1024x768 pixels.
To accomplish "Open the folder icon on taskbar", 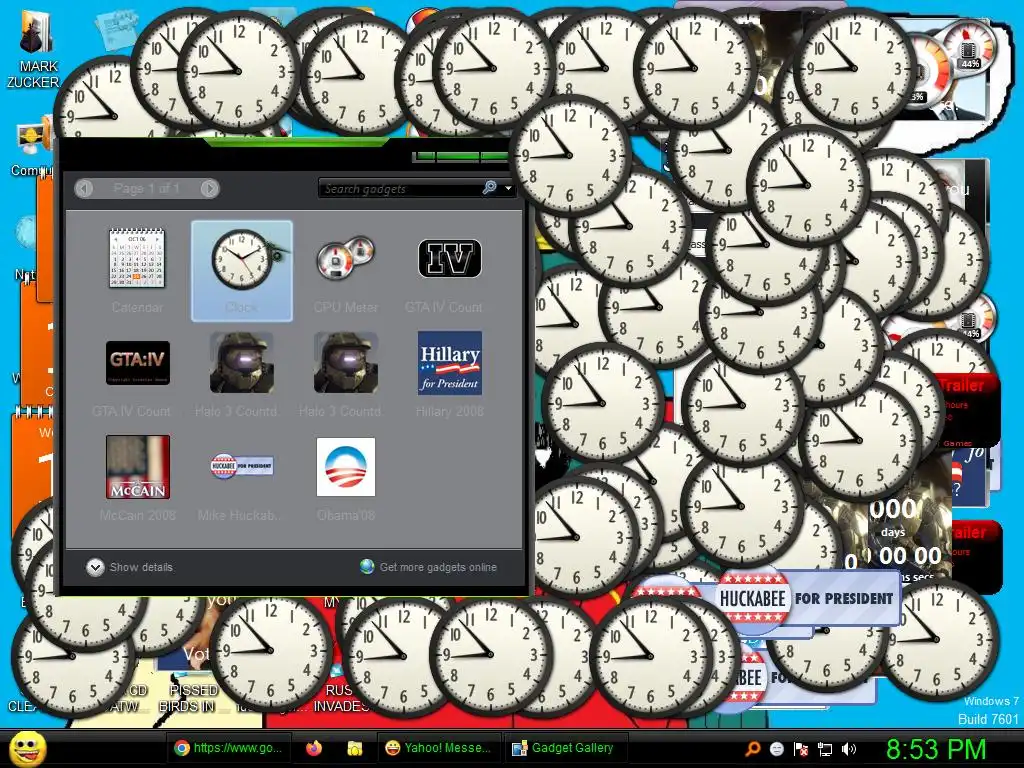I will click(355, 748).
